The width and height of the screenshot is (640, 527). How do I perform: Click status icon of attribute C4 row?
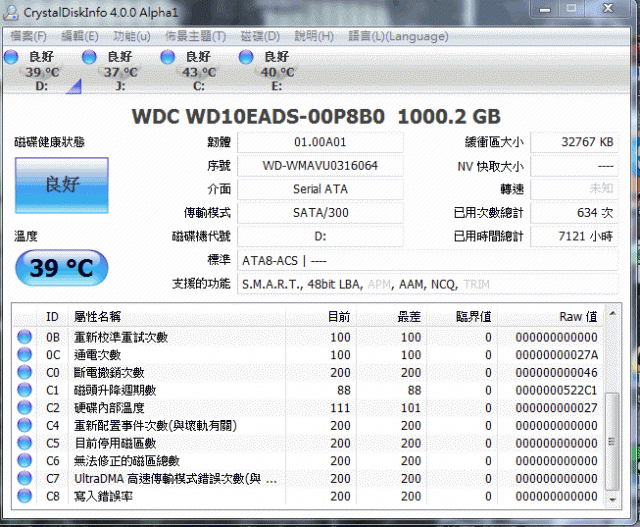[x=24, y=425]
